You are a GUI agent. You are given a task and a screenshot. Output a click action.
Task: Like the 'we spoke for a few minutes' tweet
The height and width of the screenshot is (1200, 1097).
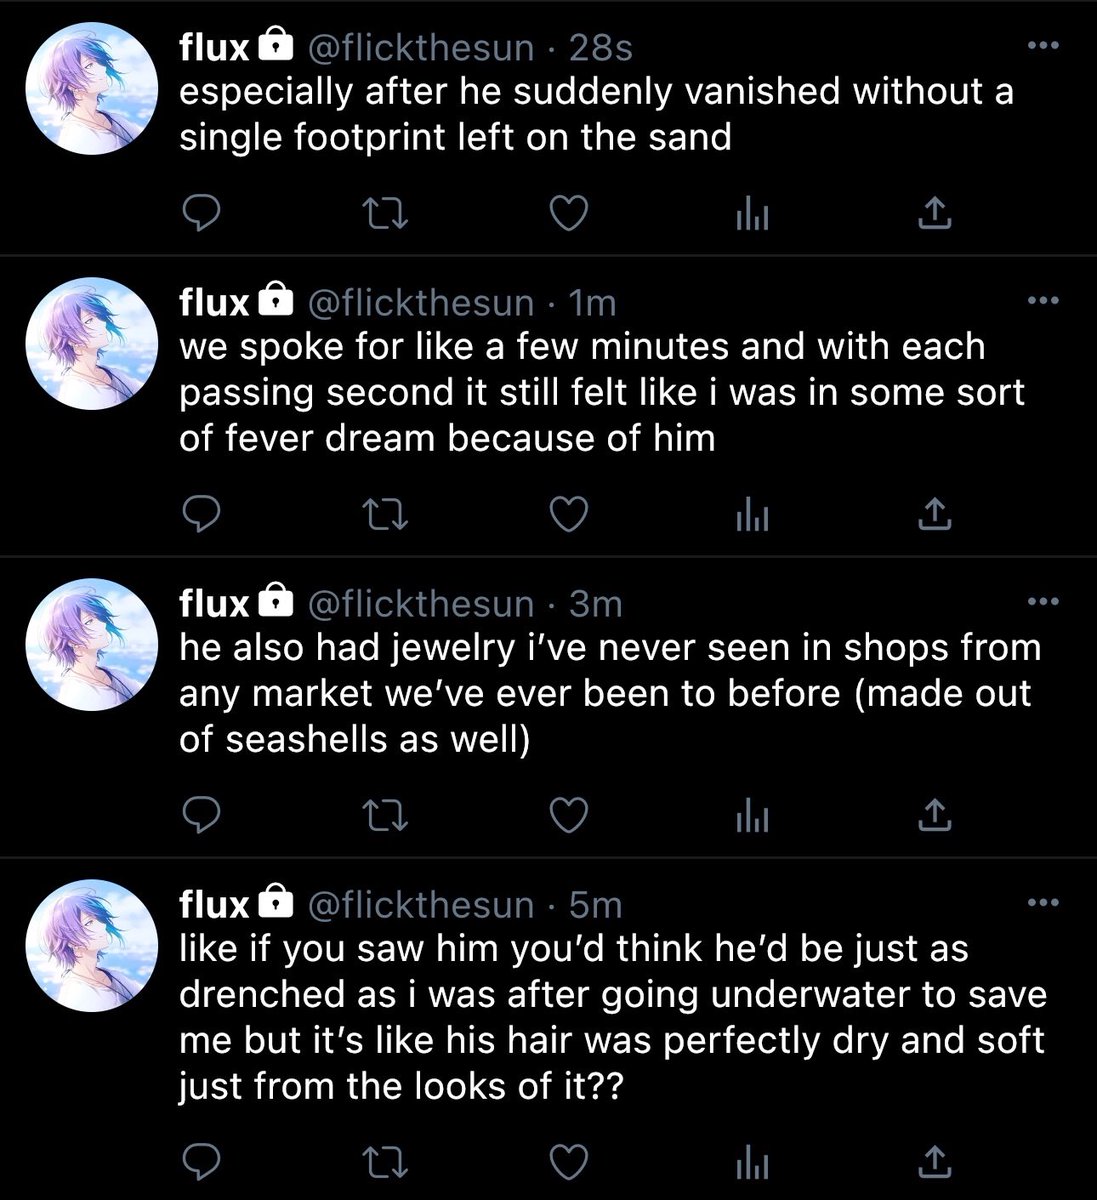pyautogui.click(x=569, y=514)
